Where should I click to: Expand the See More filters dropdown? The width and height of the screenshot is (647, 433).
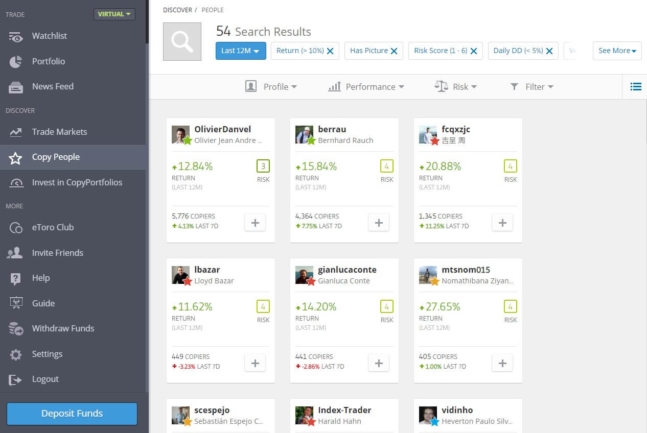[617, 51]
